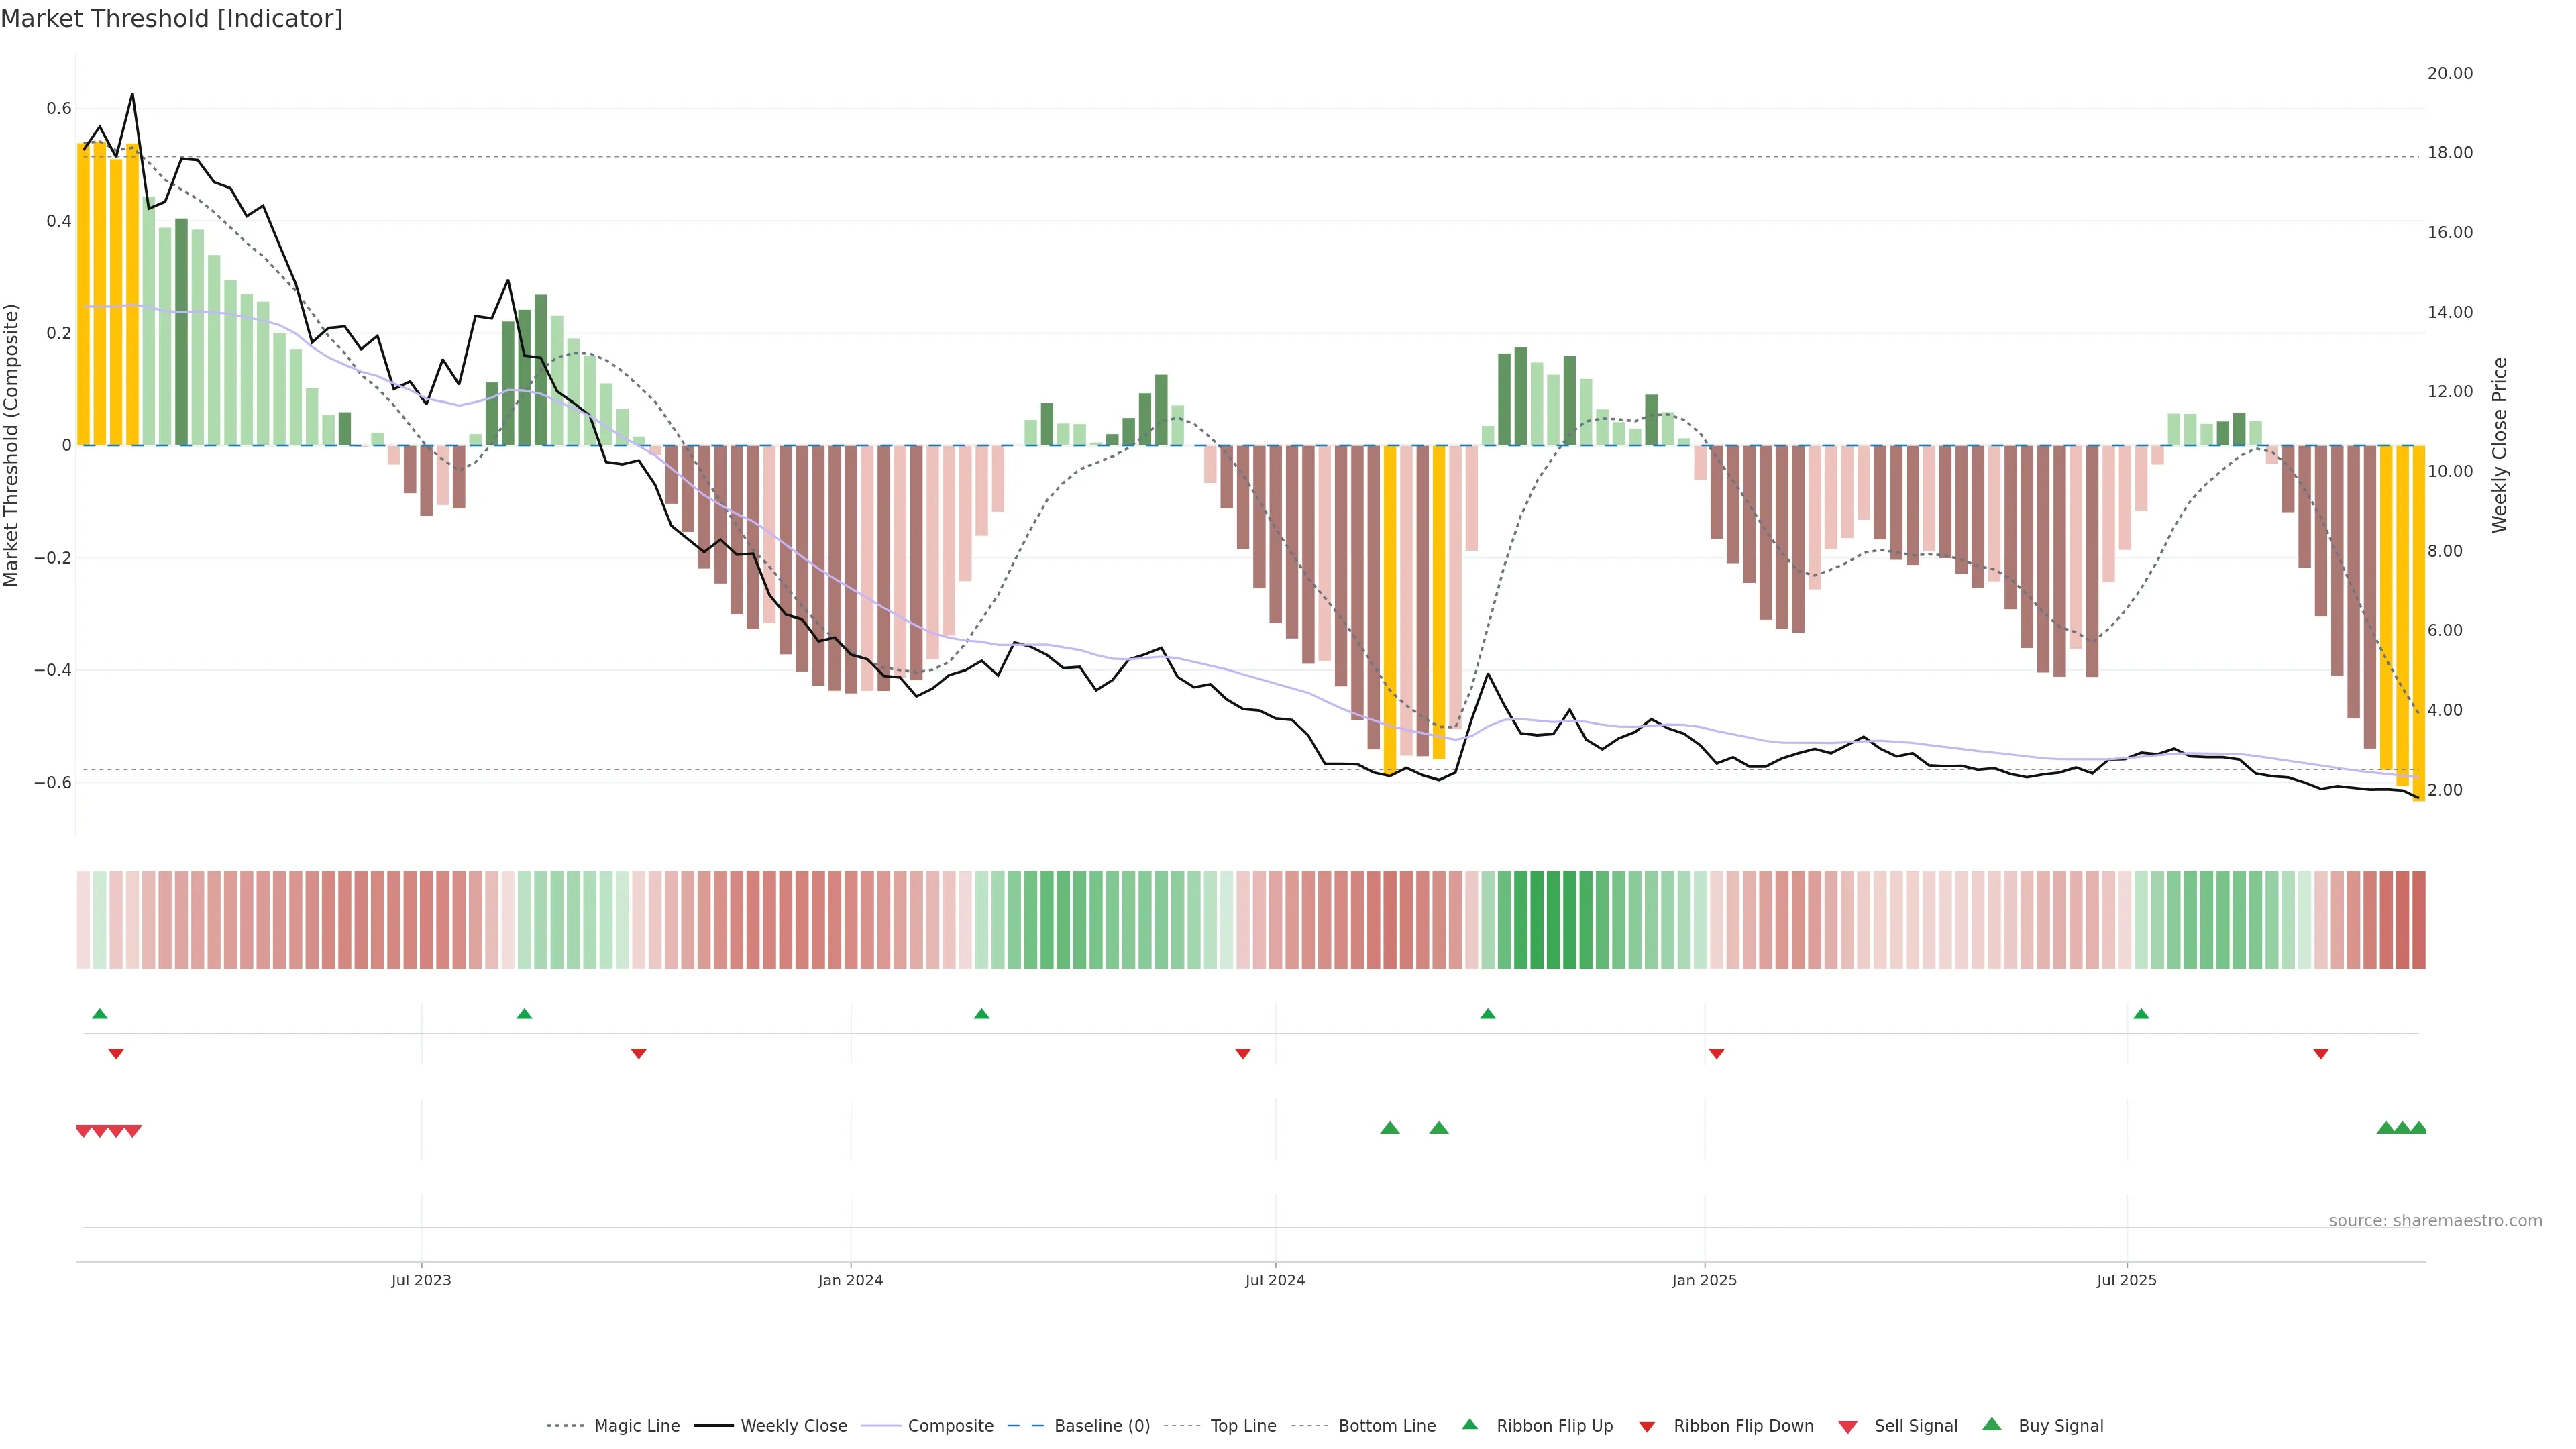Click the red flip down marker just before Jul 2024
Screen dimensions: 2576x1449
pos(1242,1054)
